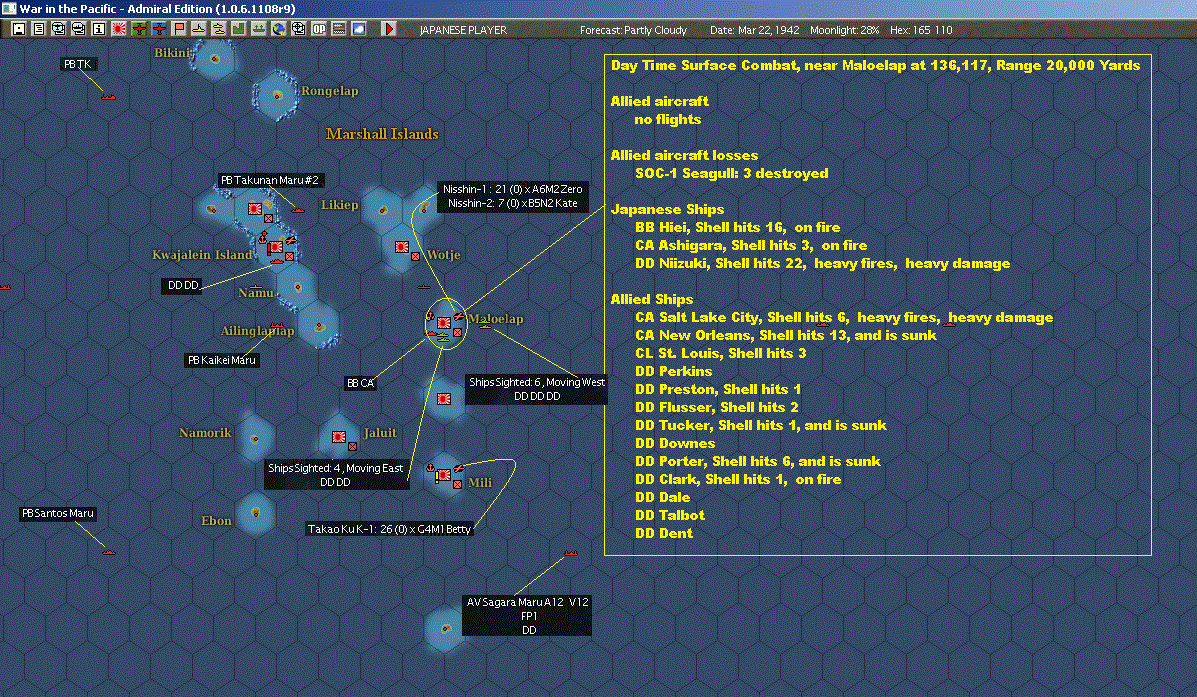This screenshot has height=697, width=1197.
Task: Select the Rongelap atoll hex
Action: coord(276,95)
